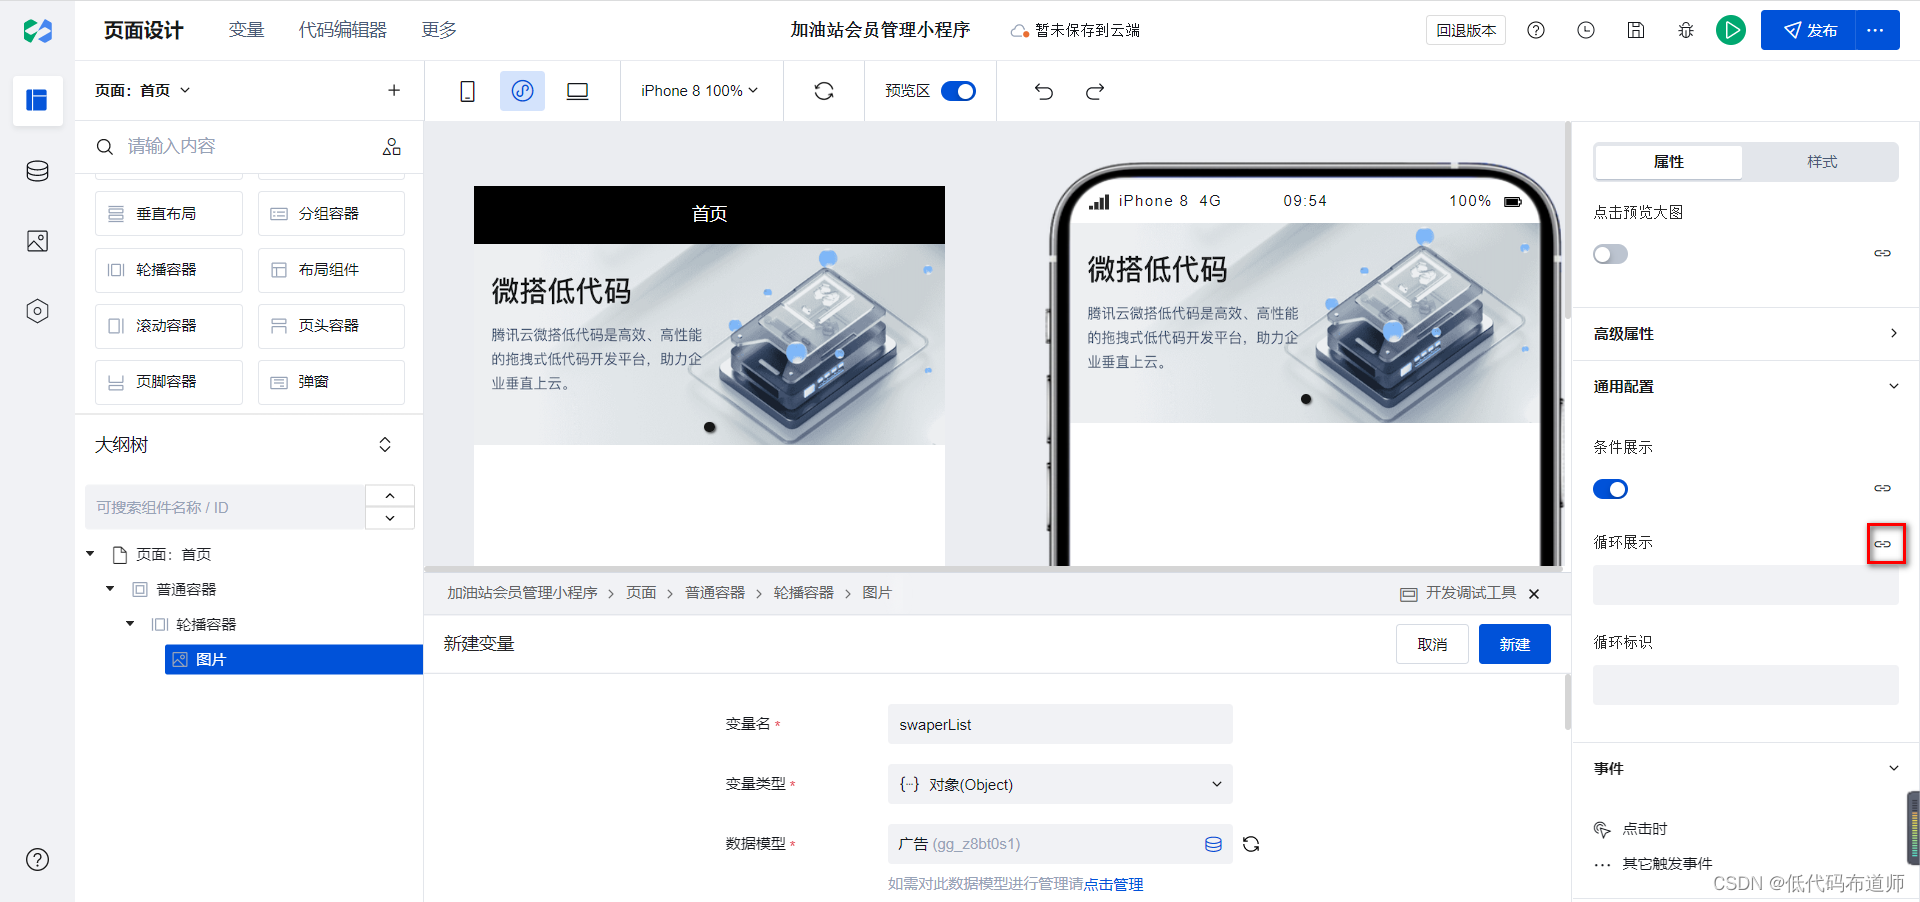The width and height of the screenshot is (1920, 902).
Task: Click 新建 to create the variable
Action: [x=1515, y=644]
